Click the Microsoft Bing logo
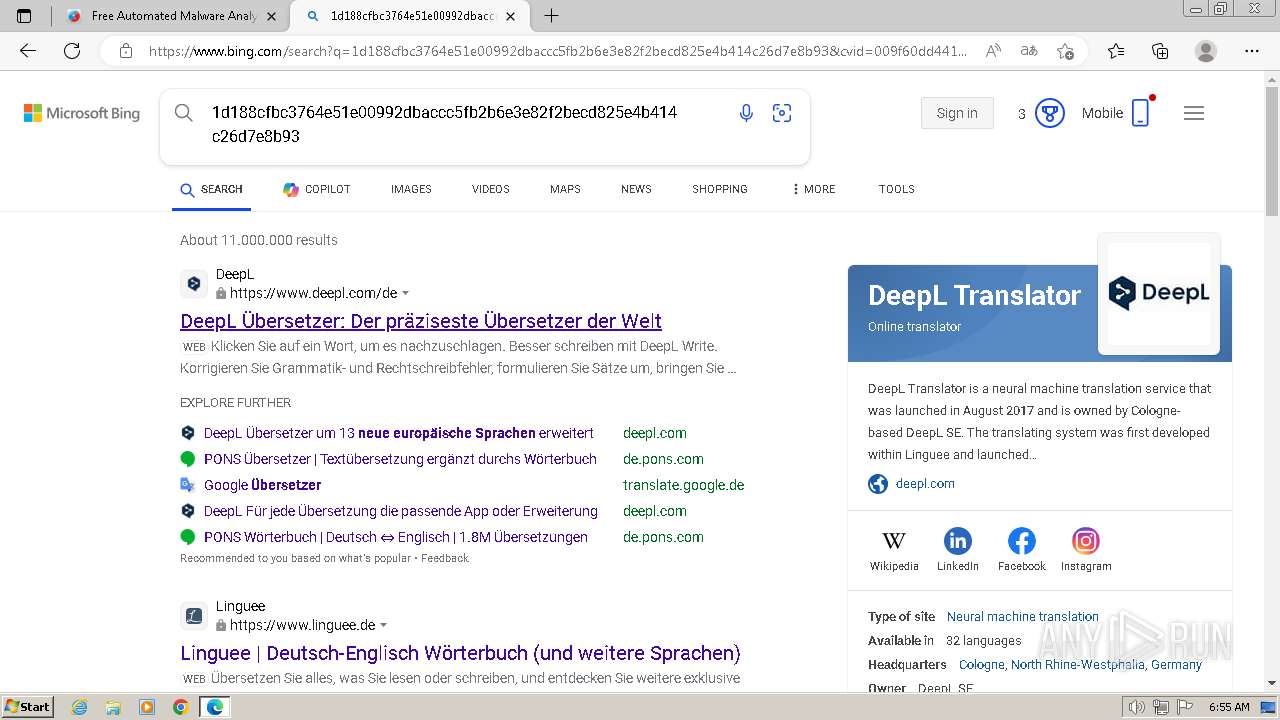 82,113
